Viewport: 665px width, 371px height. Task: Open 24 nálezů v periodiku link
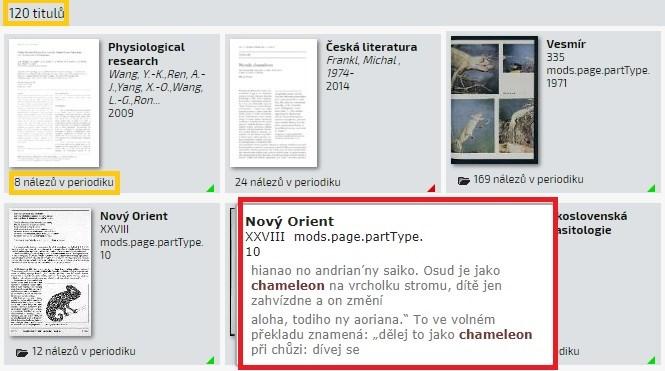point(288,182)
